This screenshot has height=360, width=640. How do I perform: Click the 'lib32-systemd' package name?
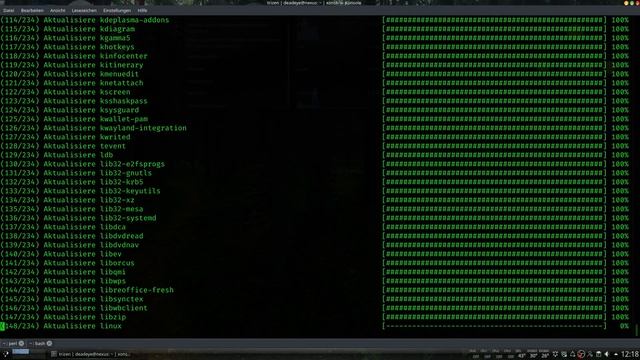tap(128, 218)
